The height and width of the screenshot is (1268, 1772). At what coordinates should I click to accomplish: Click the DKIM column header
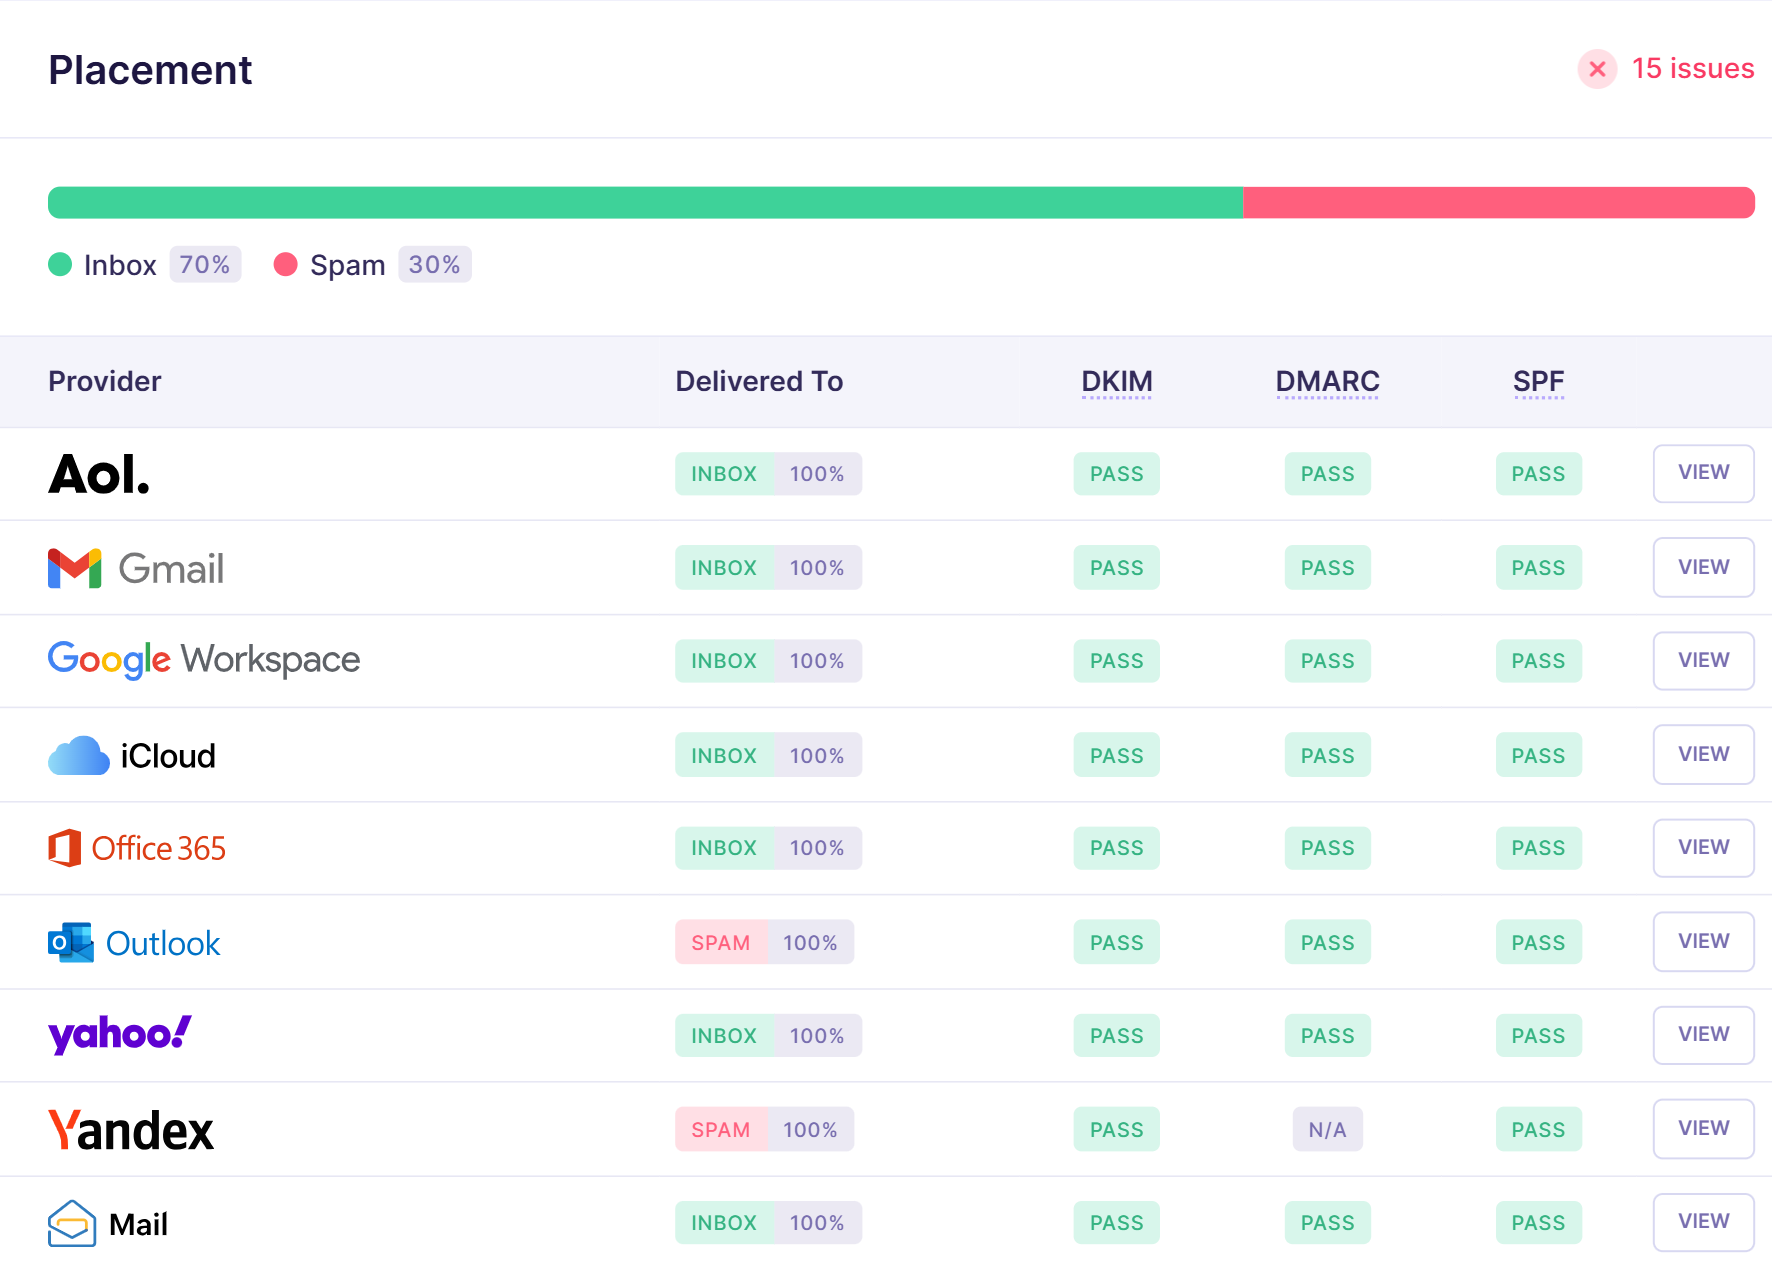pos(1117,382)
